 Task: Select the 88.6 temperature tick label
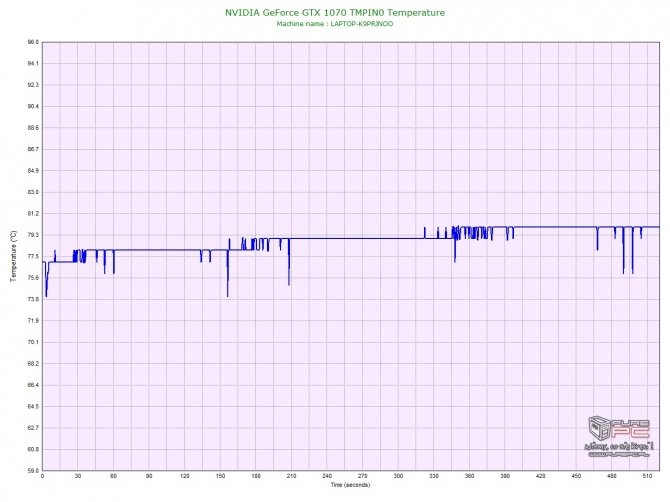pos(33,128)
